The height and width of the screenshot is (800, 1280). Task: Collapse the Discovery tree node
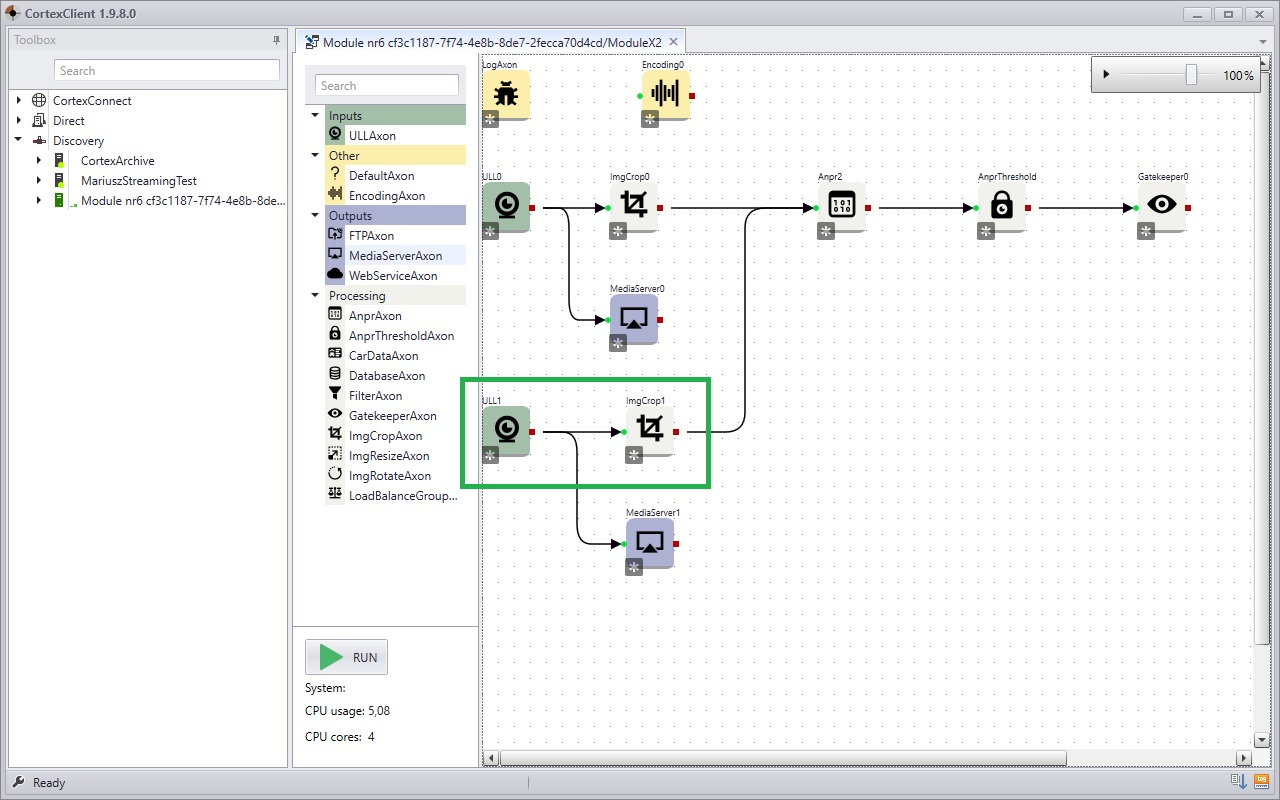tap(19, 140)
